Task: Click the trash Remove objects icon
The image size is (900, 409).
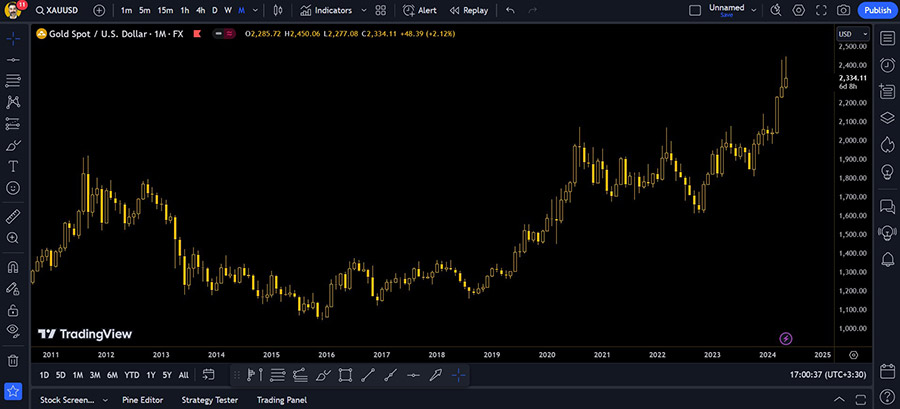Action: pyautogui.click(x=13, y=360)
